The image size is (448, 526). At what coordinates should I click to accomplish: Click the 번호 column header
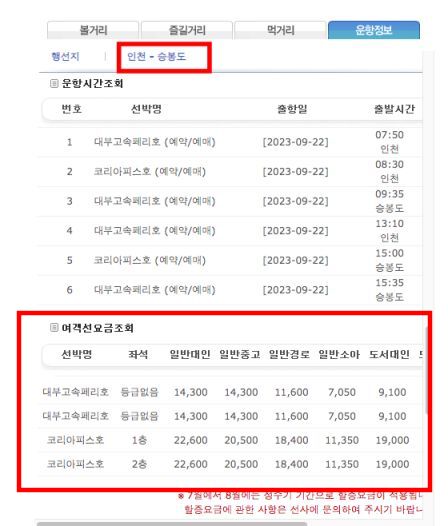[71, 109]
